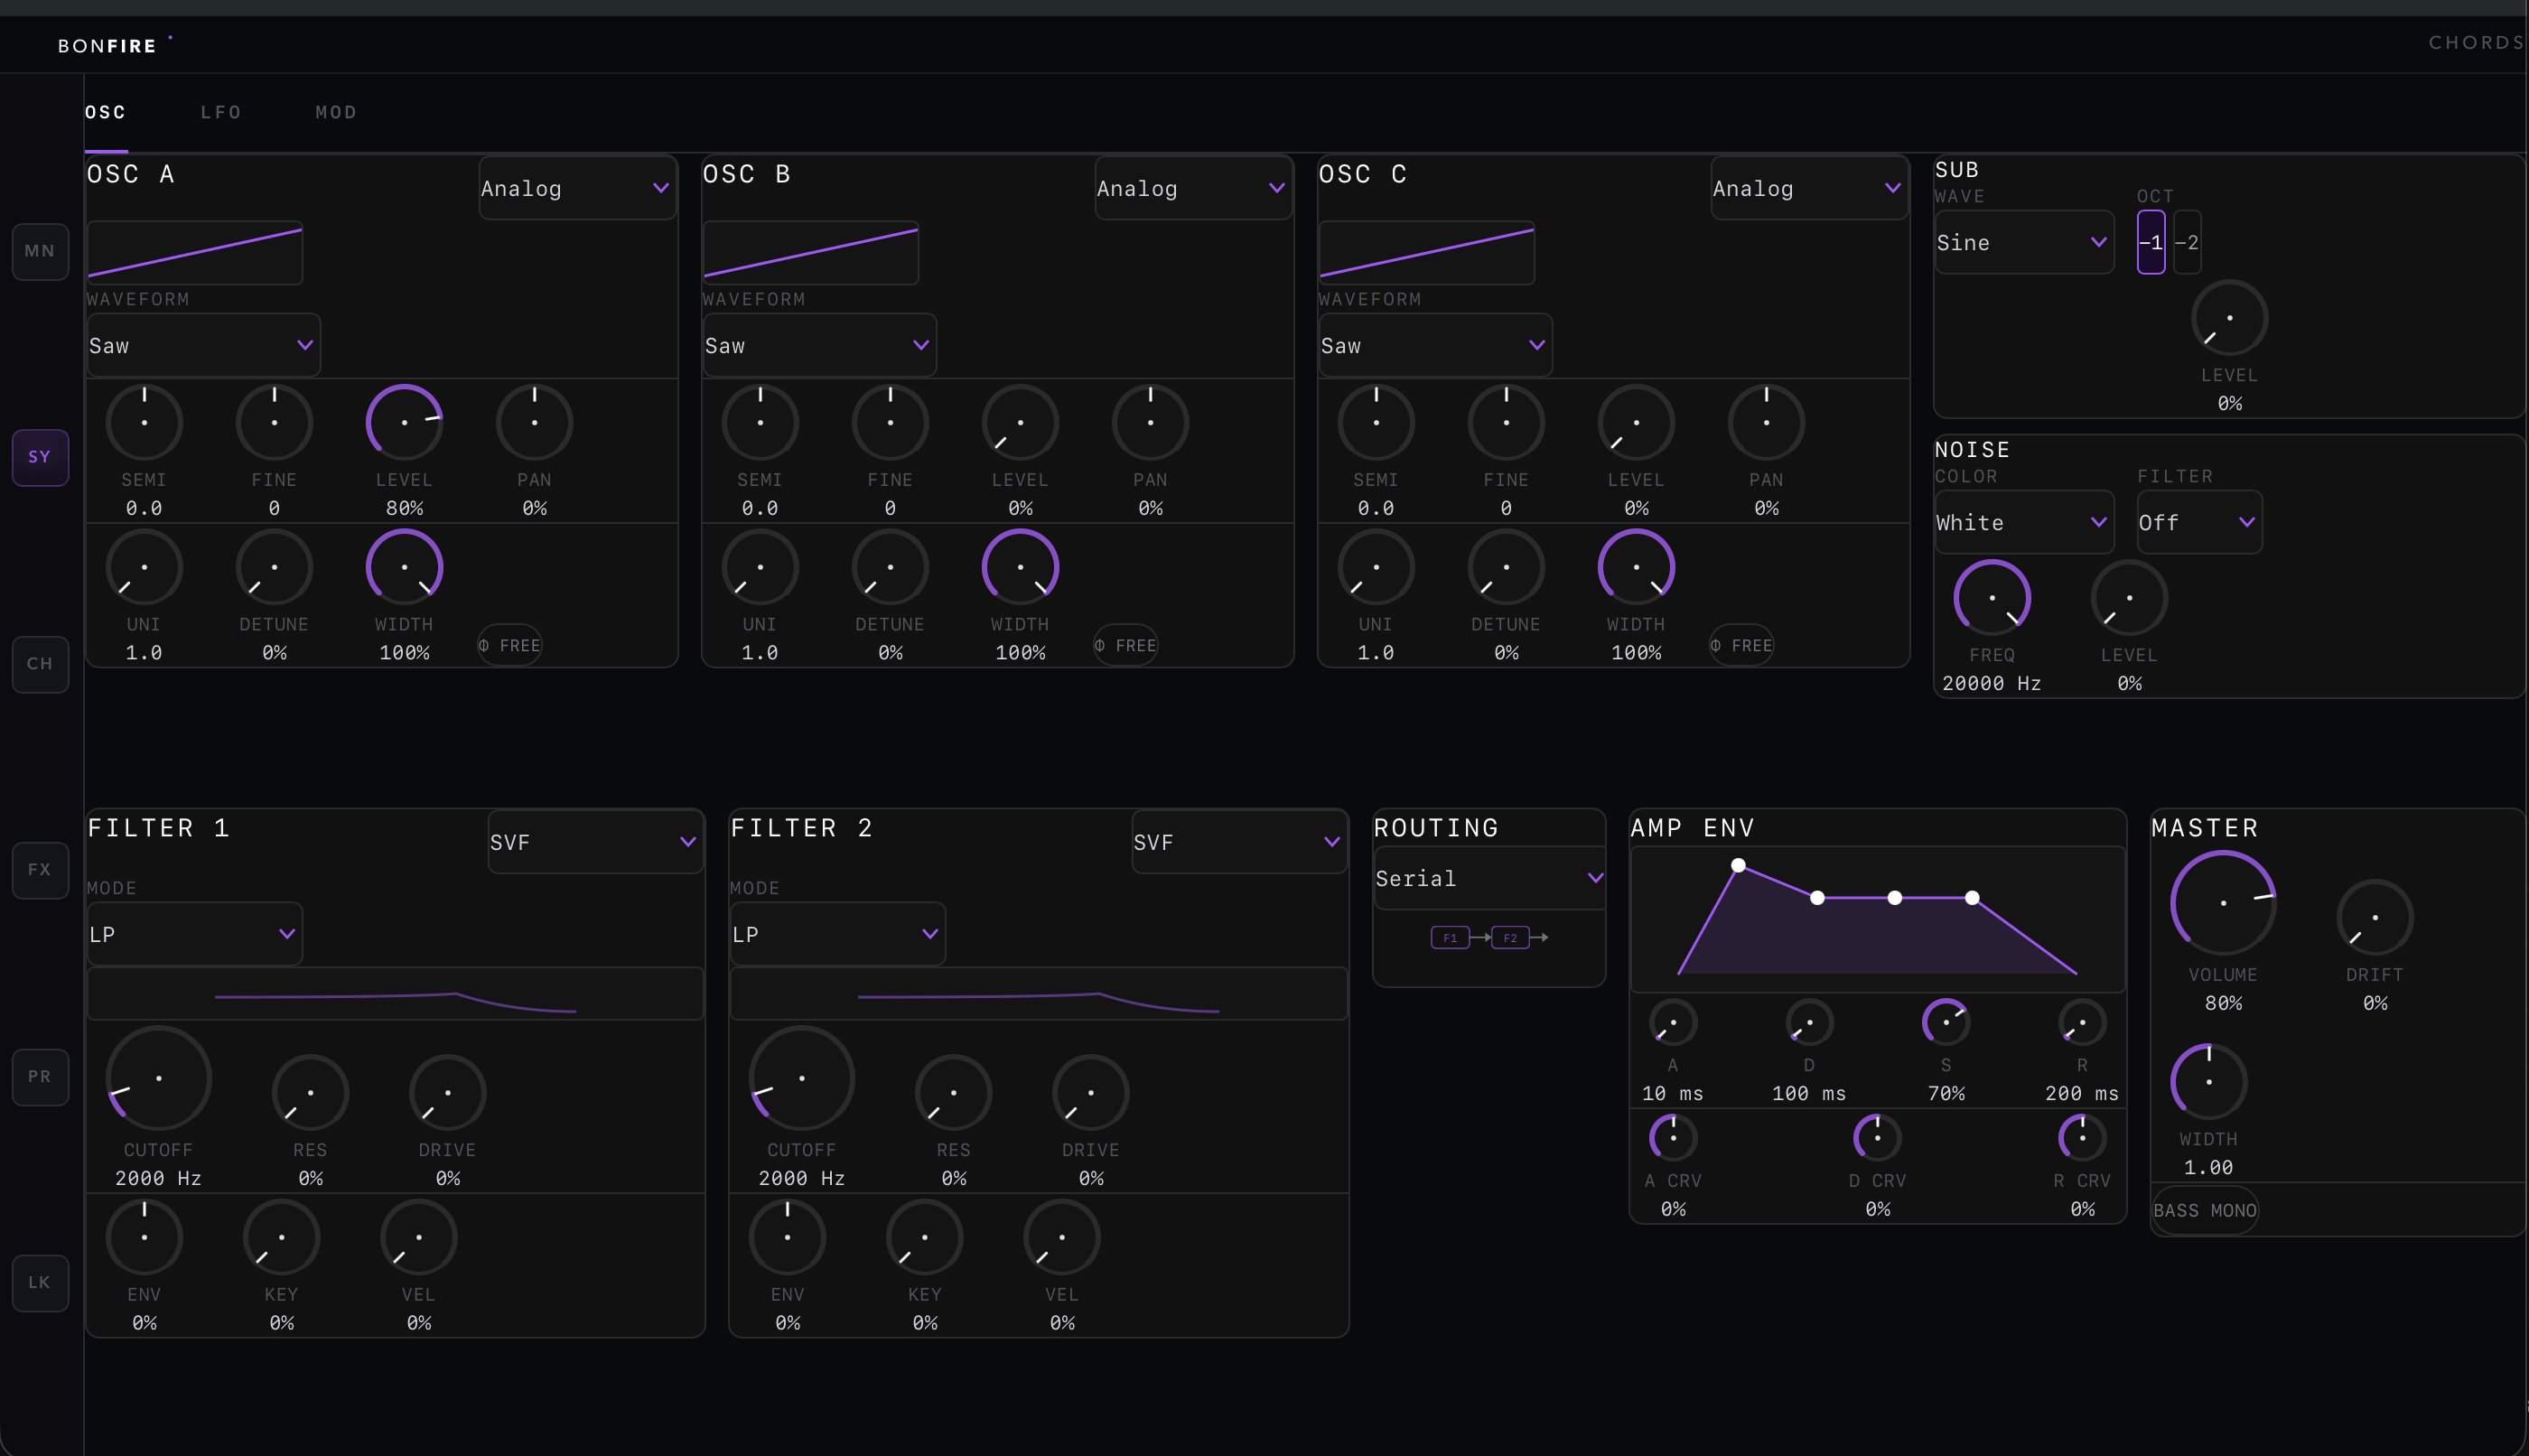
Task: Enable BASS MONO in the Master section
Action: click(x=2204, y=1210)
